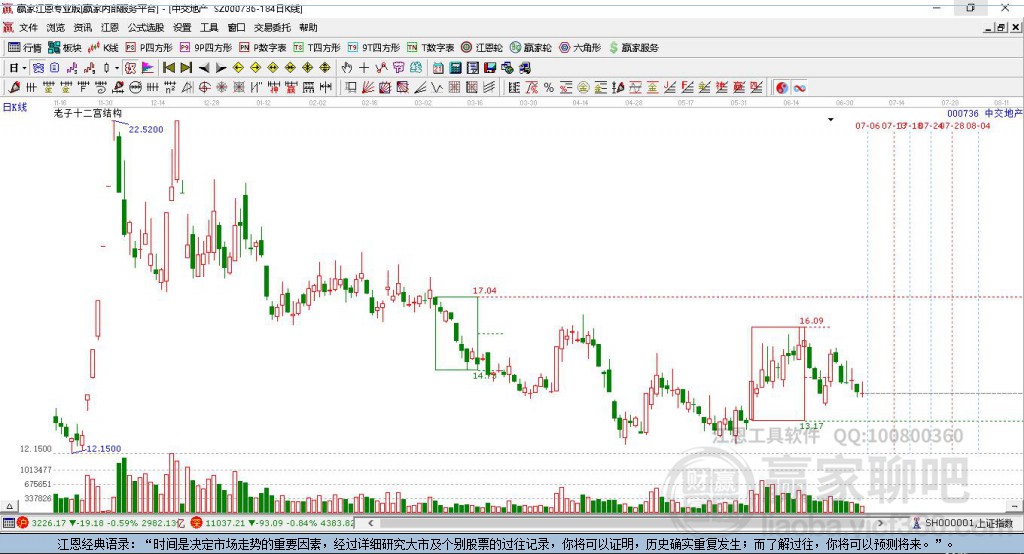The height and width of the screenshot is (554, 1024).
Task: Open the 交易委托 menu
Action: (272, 27)
